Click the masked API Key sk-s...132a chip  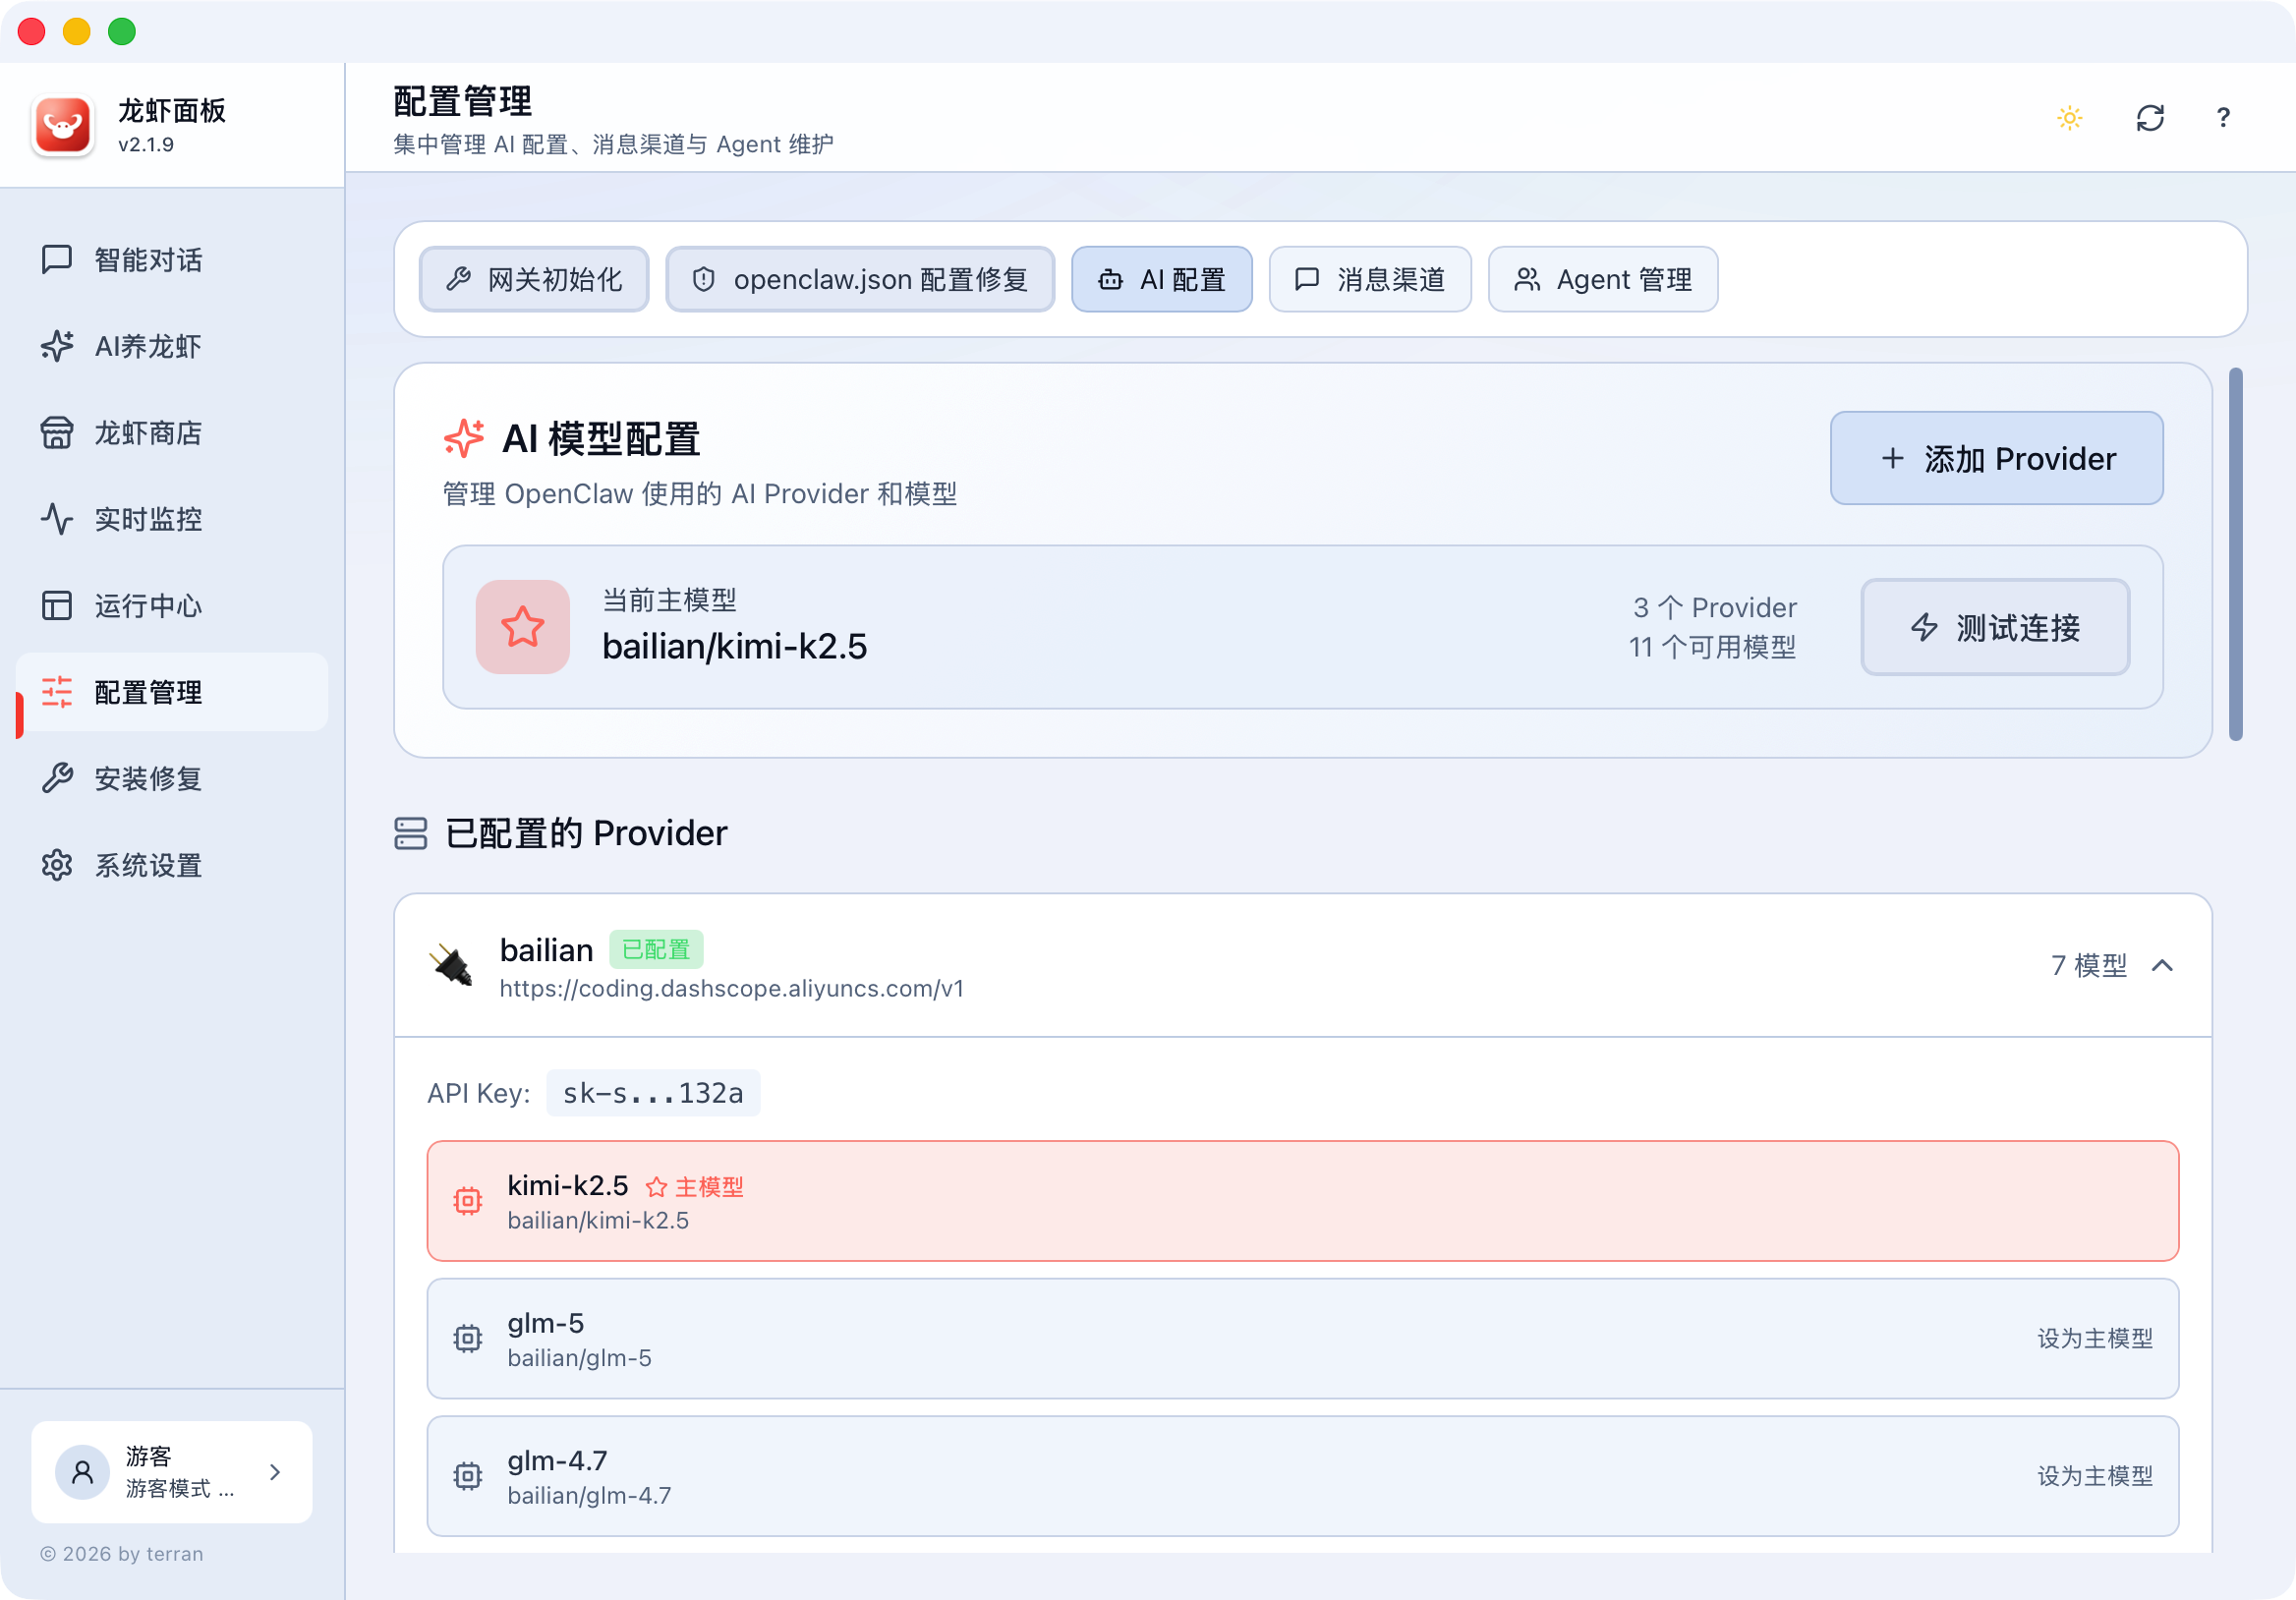(x=653, y=1093)
